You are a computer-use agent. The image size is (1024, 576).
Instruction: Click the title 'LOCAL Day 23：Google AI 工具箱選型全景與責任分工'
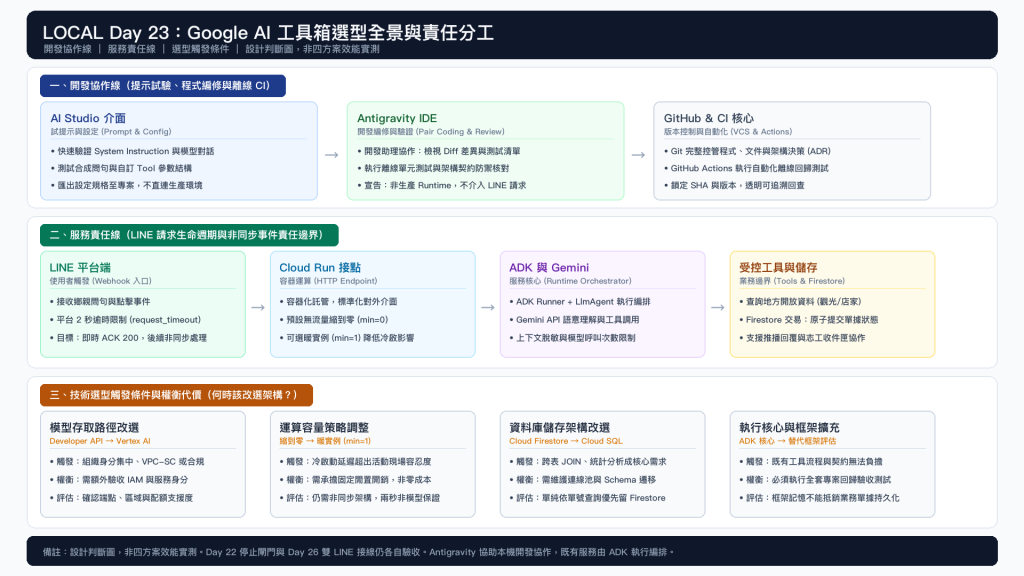click(x=268, y=32)
